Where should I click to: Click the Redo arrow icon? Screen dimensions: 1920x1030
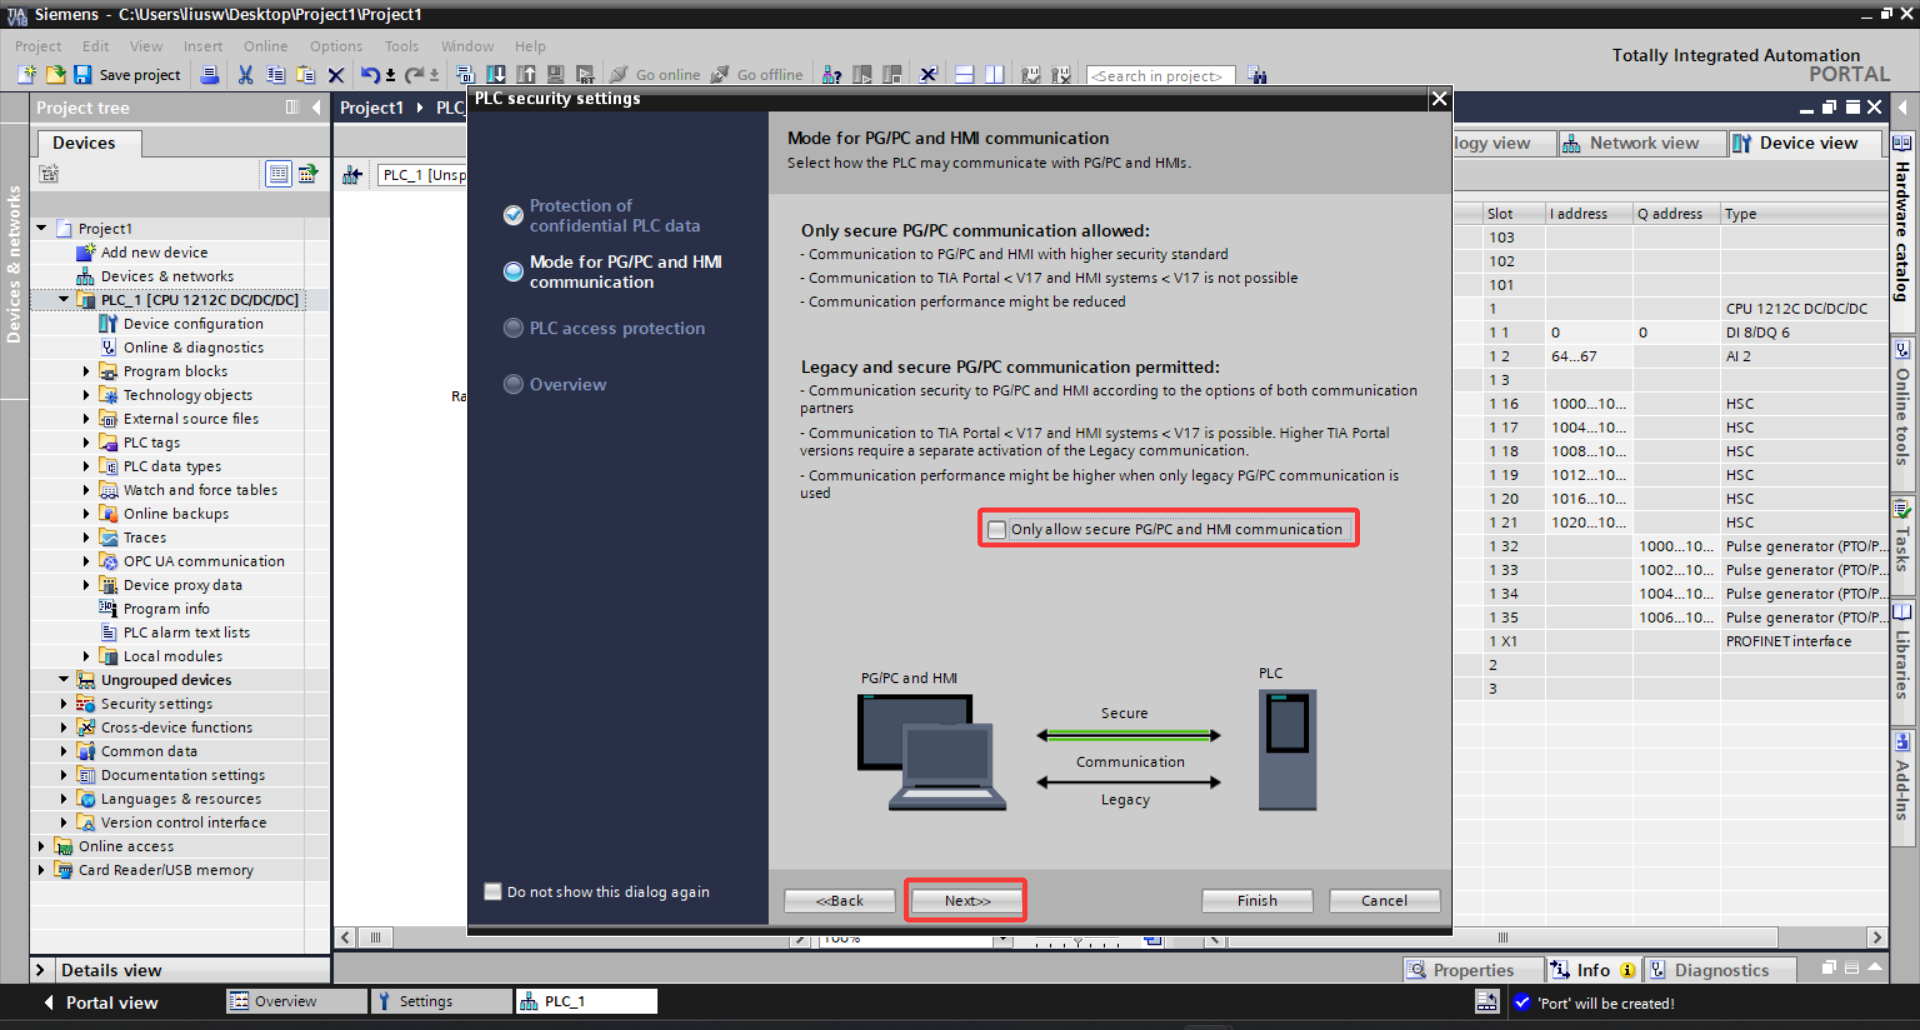(x=414, y=75)
